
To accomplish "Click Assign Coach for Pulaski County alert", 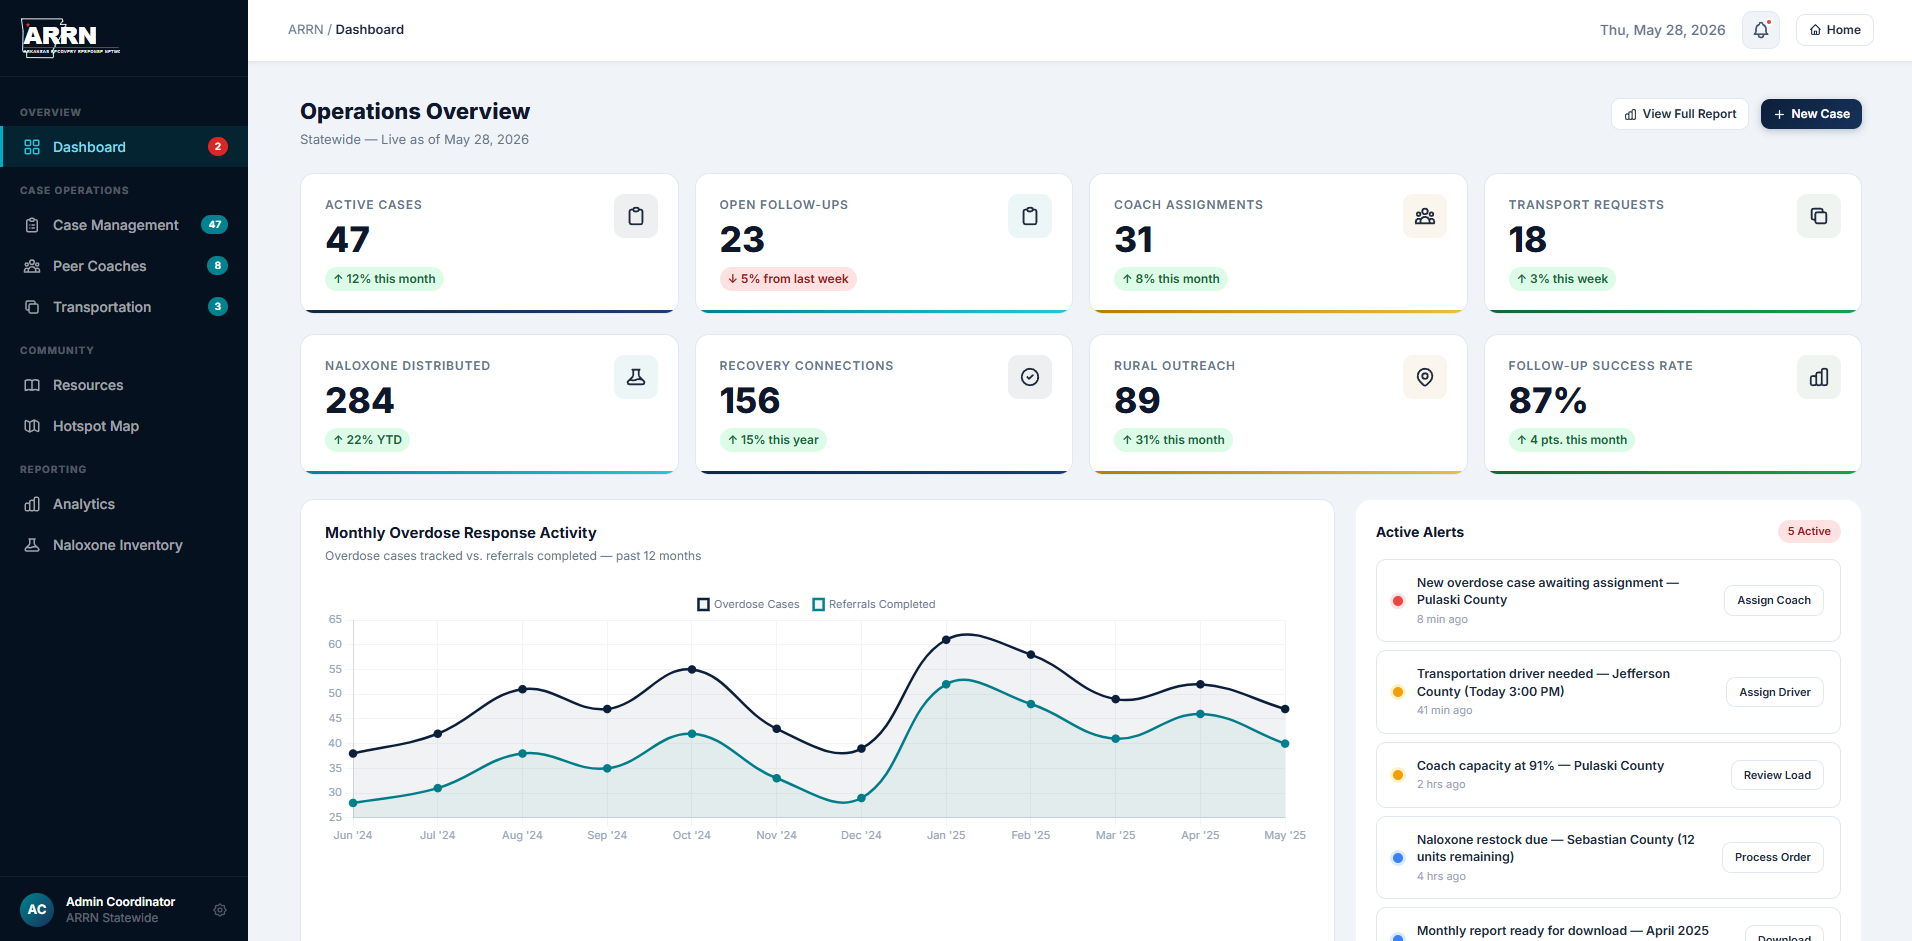I will tap(1774, 600).
